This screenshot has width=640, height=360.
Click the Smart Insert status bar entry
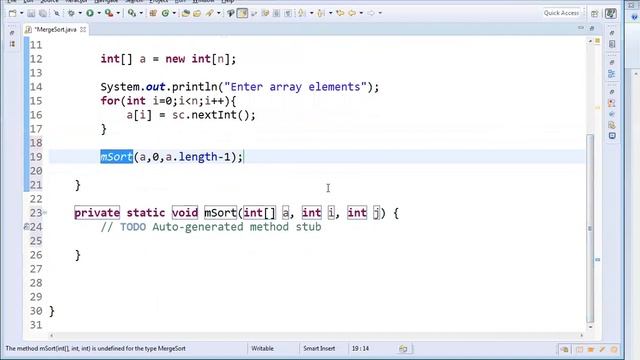[x=319, y=349]
